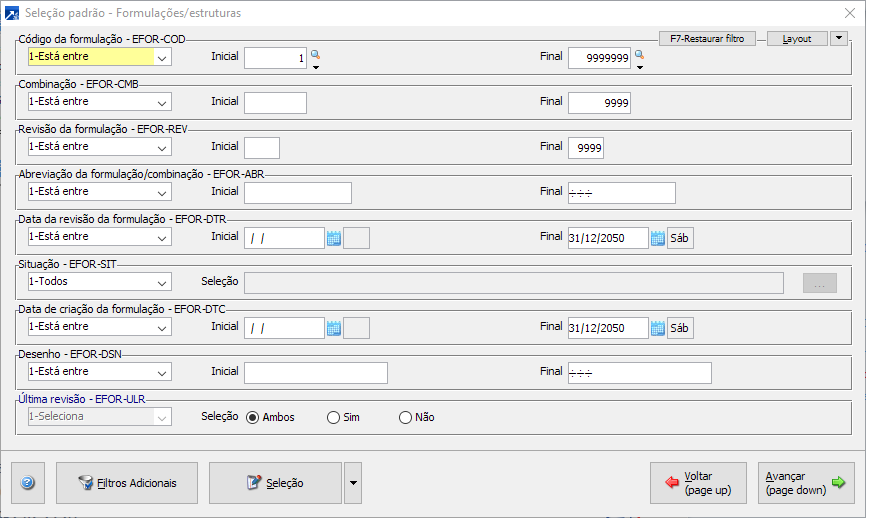Close the Seleção padrão window
Viewport: 870px width, 520px height.
click(849, 13)
